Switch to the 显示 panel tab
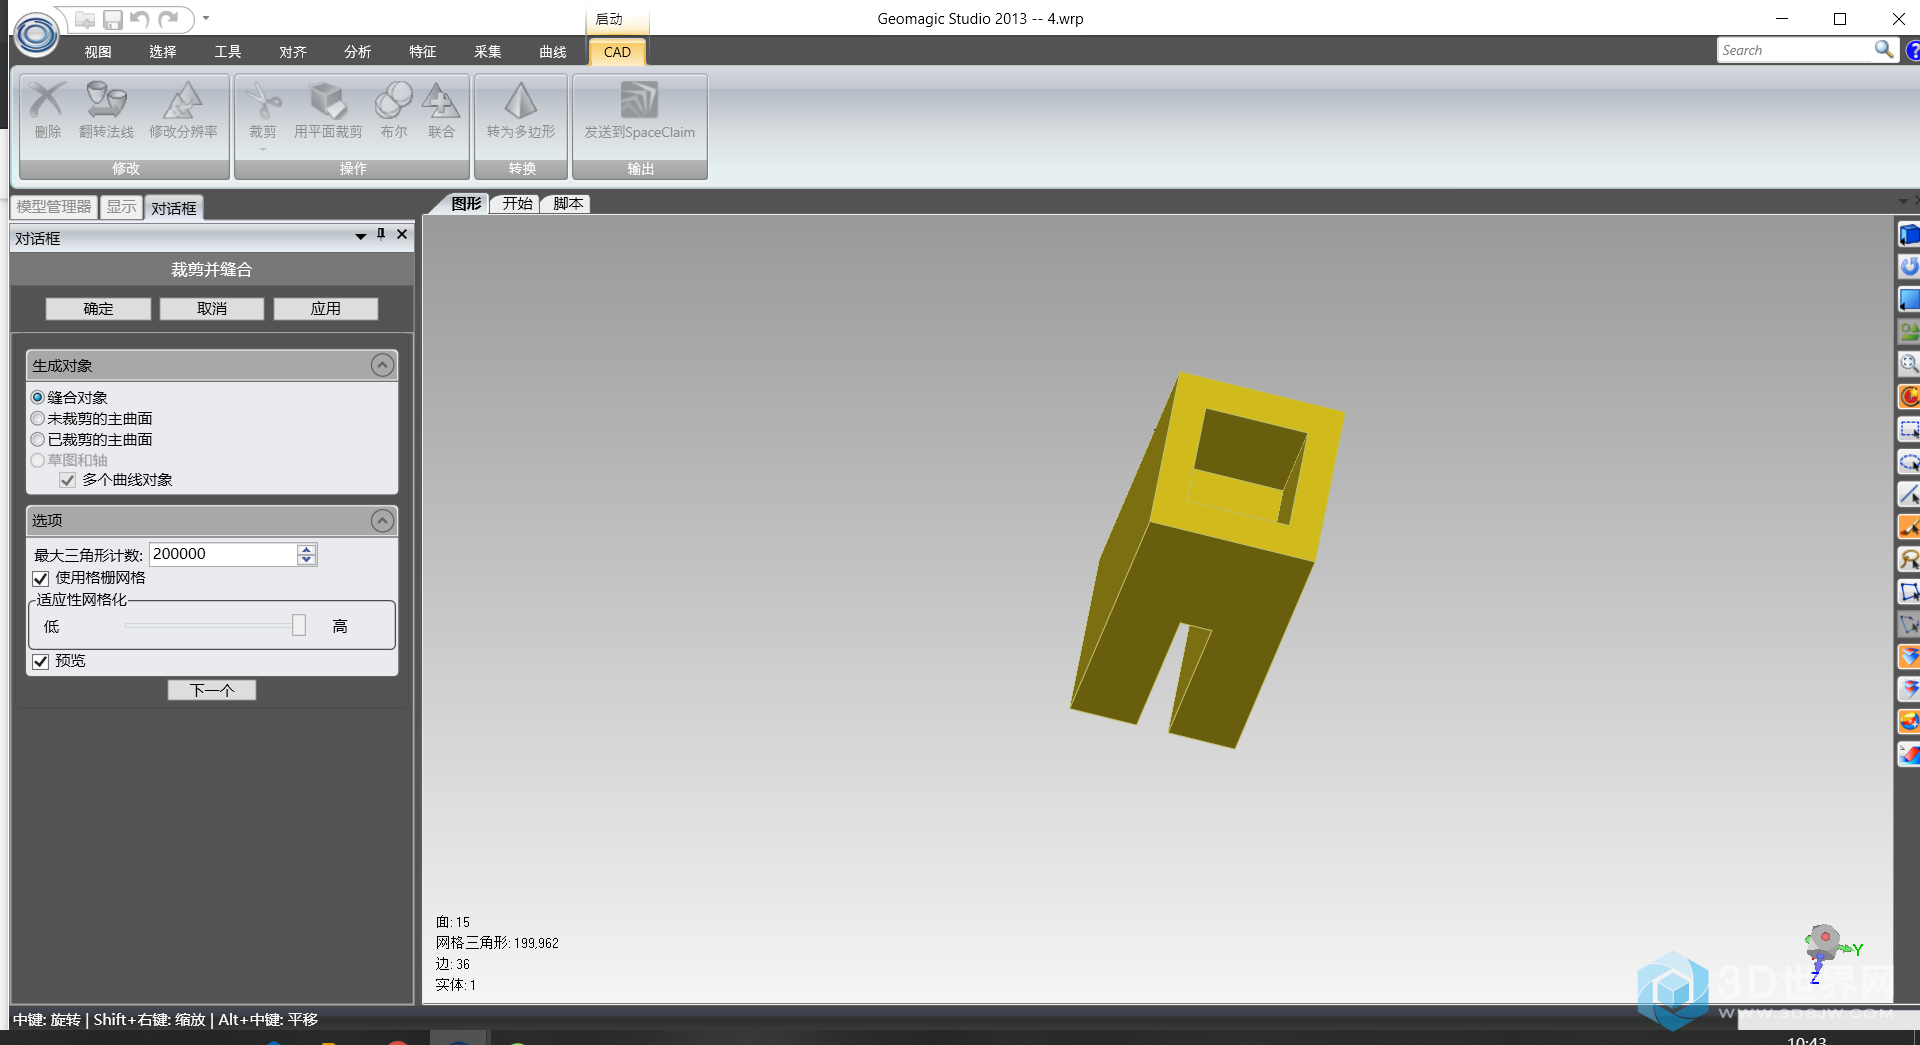Viewport: 1920px width, 1045px height. pyautogui.click(x=121, y=206)
